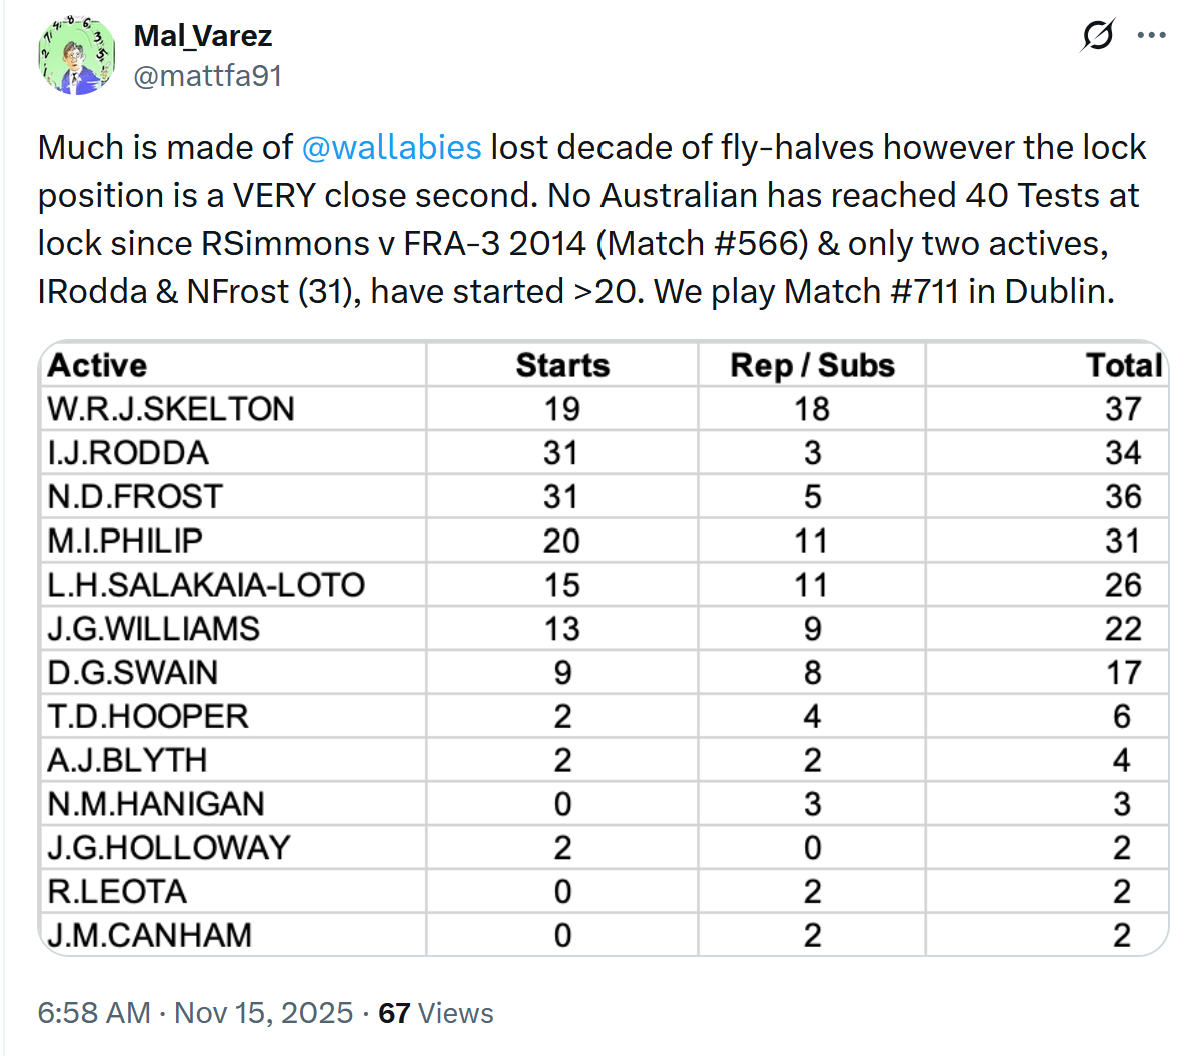Select the J.M.CANHAM name in table

(150, 936)
